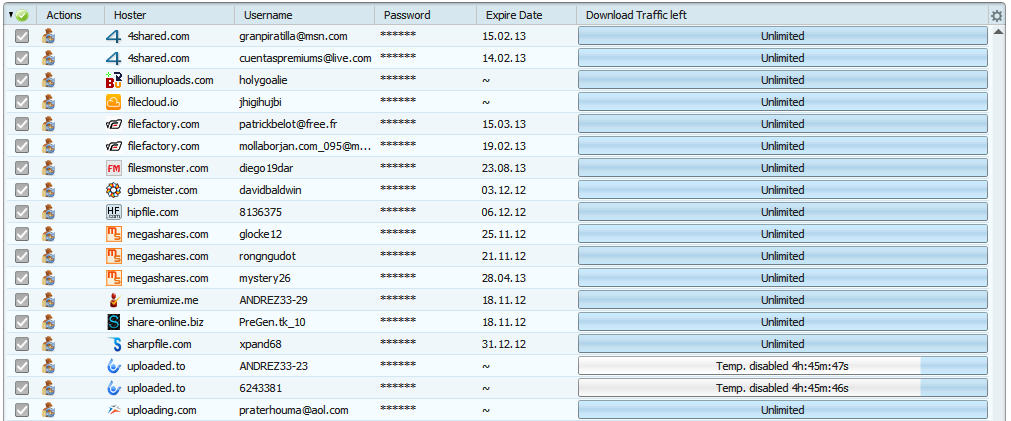
Task: Click the expire date 06.12.12
Action: [504, 212]
